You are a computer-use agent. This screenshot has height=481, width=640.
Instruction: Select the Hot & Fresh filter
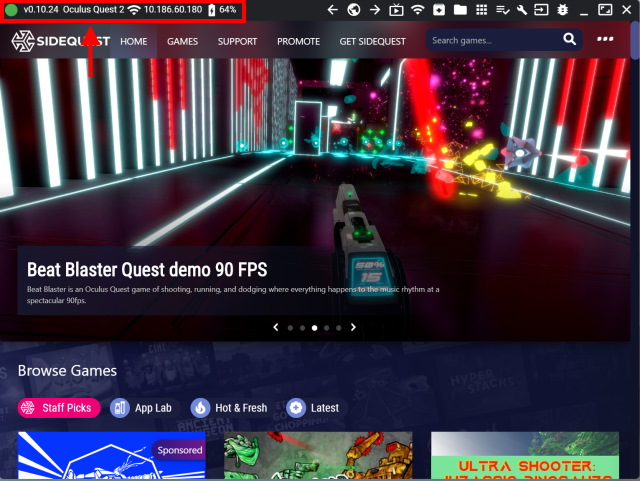(229, 408)
